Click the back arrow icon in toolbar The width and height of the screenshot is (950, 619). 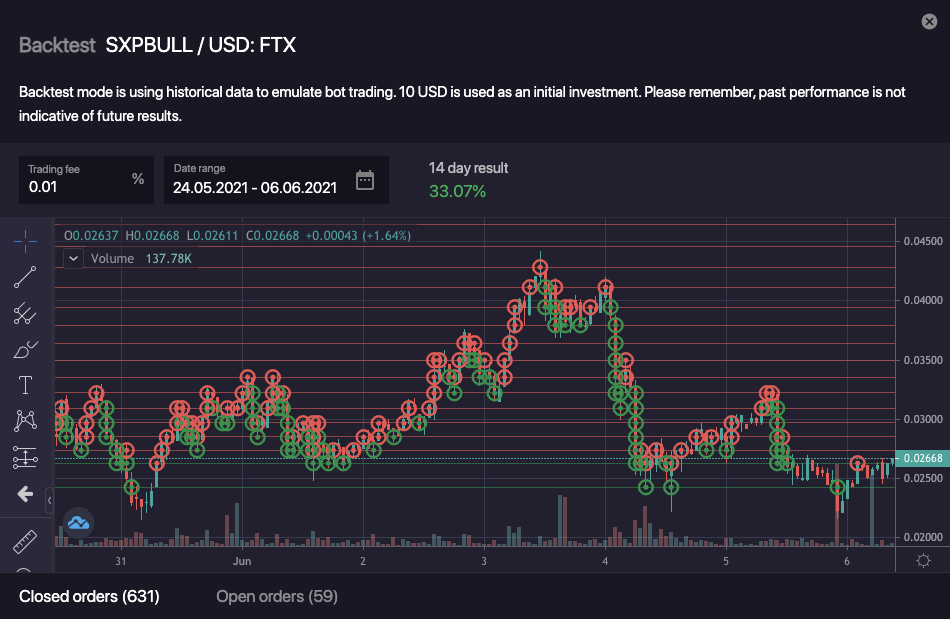click(25, 494)
